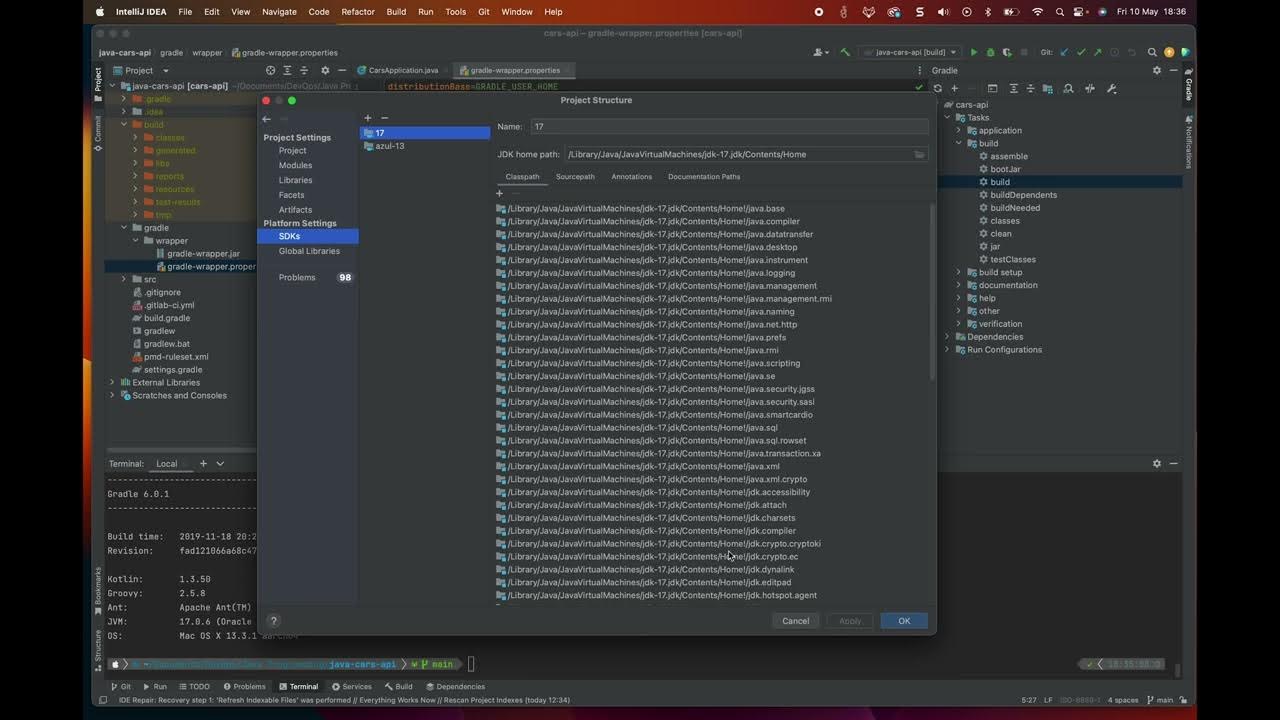This screenshot has width=1280, height=720.
Task: Select Modules in Project Settings
Action: click(295, 165)
